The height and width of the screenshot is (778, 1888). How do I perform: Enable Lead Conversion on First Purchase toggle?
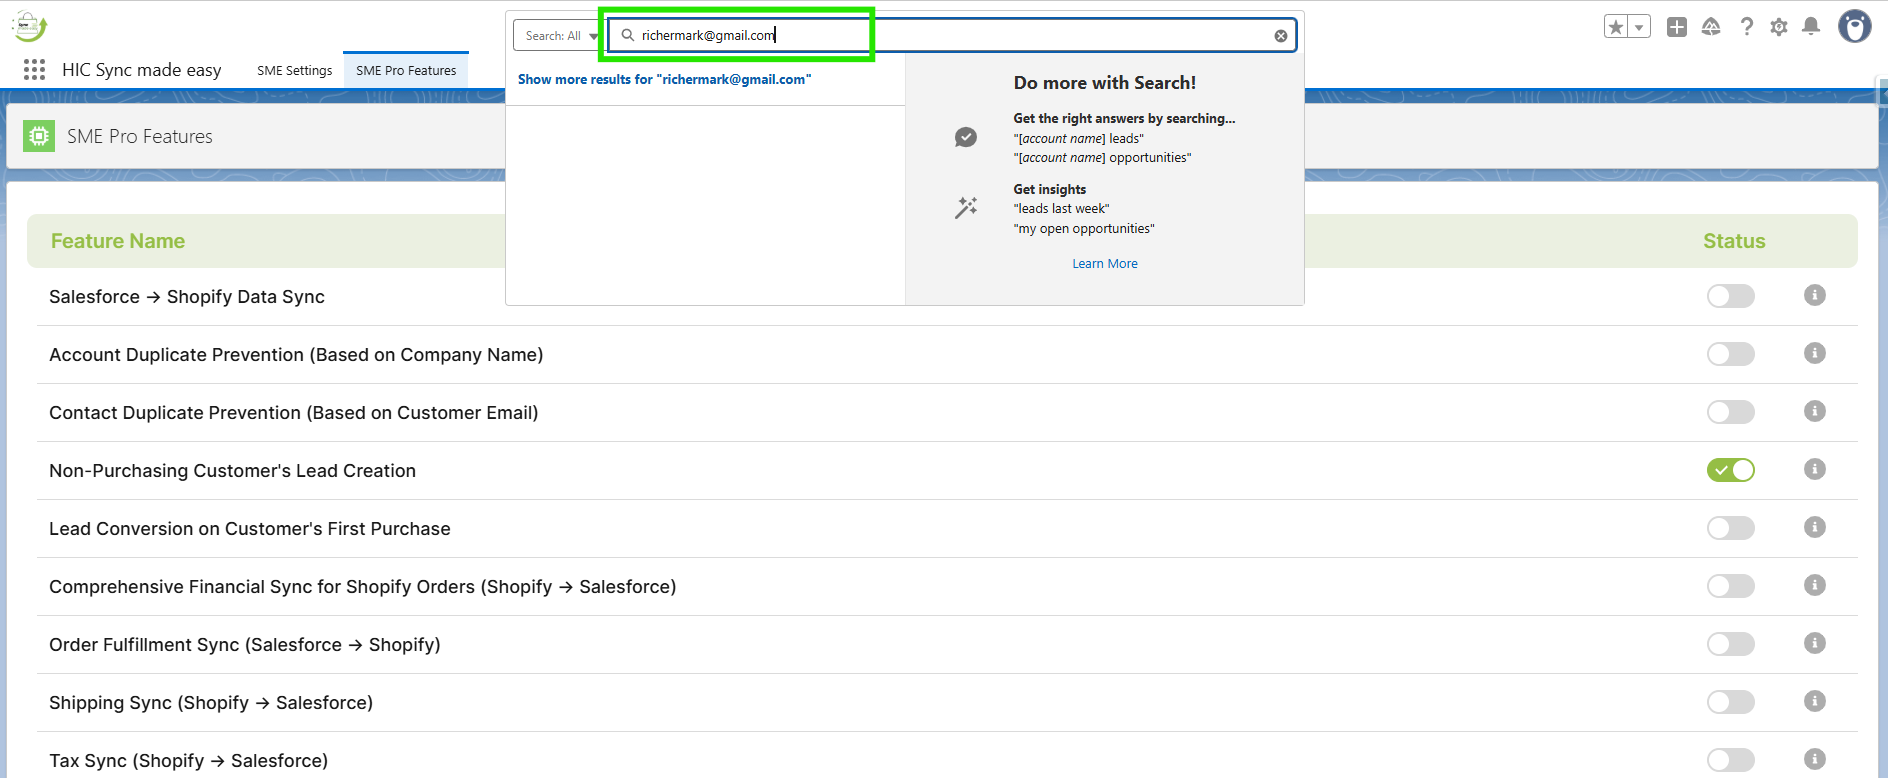pos(1731,528)
